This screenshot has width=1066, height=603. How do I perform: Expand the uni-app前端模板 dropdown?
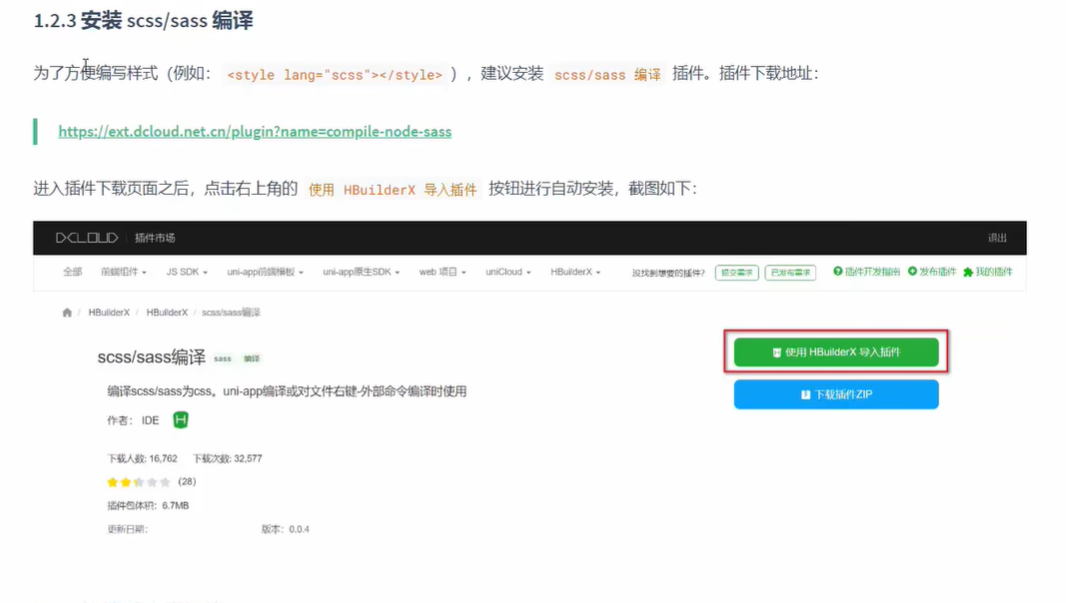265,272
